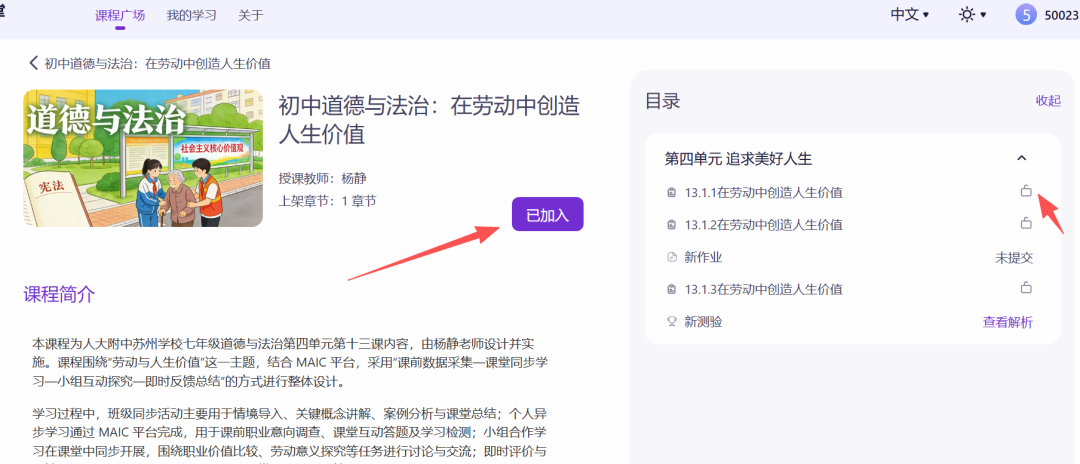Click the unlock icon for 13.1.2
The height and width of the screenshot is (464, 1080).
[x=1026, y=224]
